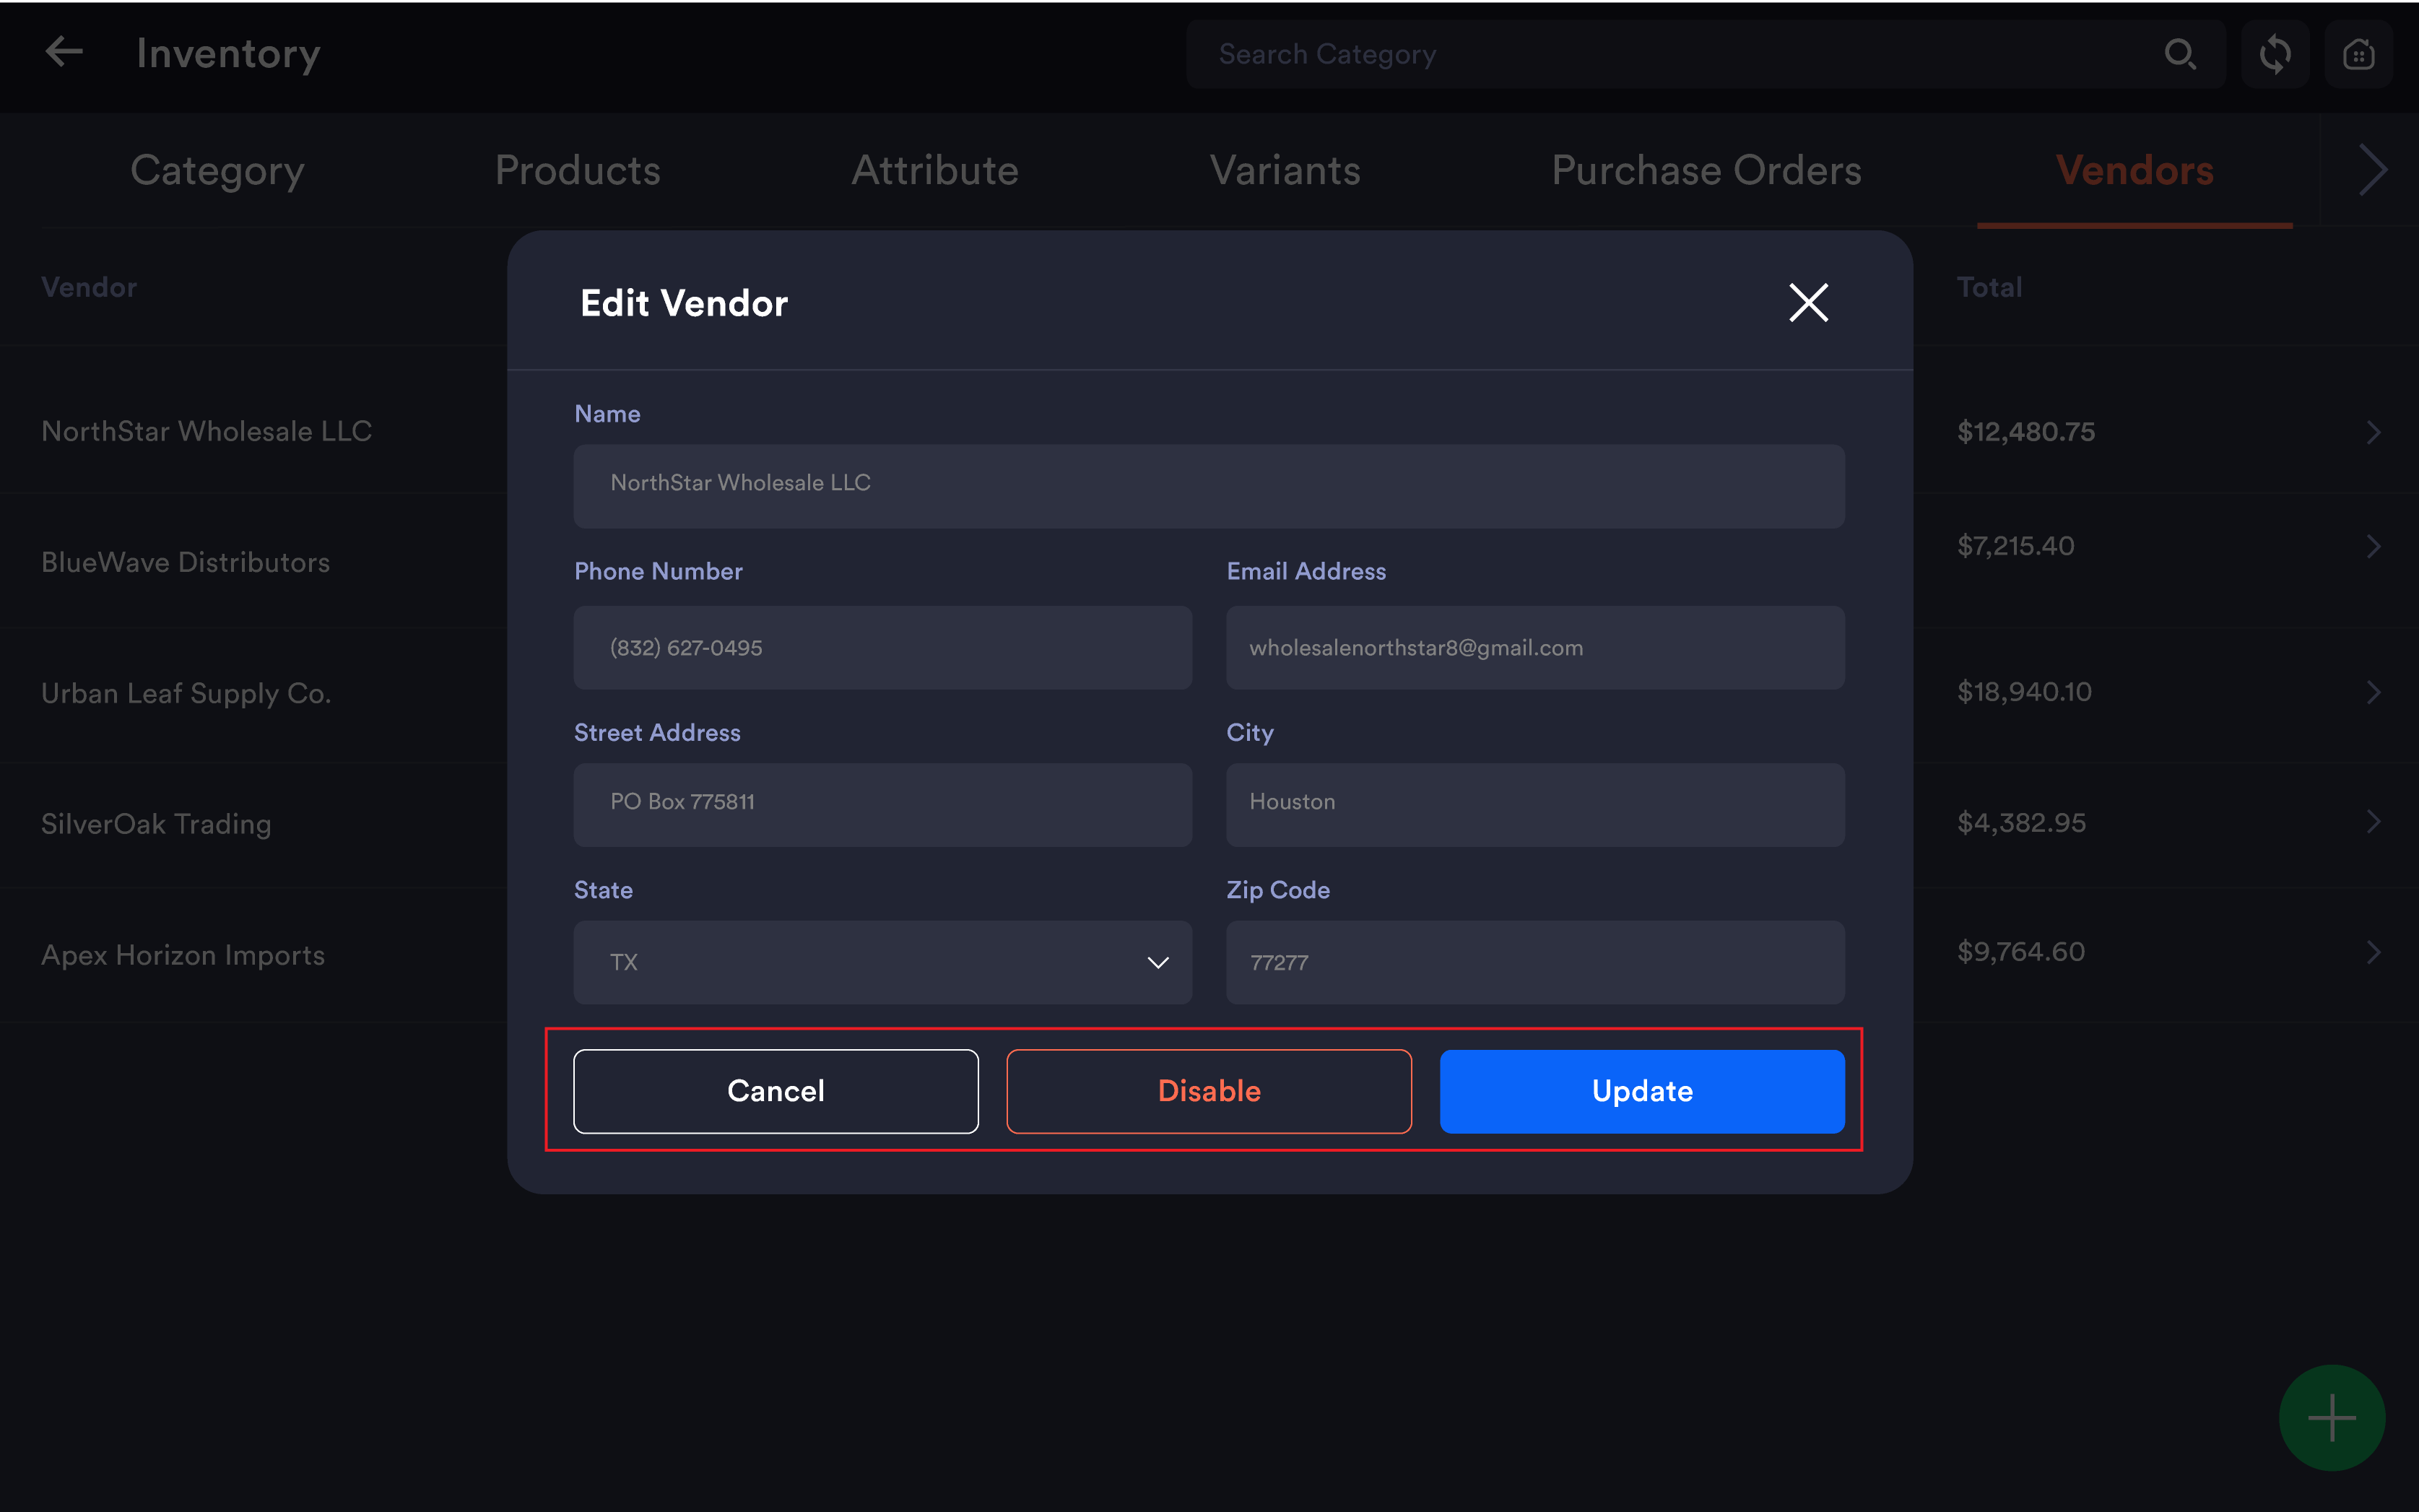The height and width of the screenshot is (1512, 2419).
Task: Select vendor Urban Leaf Supply Co.
Action: [186, 693]
